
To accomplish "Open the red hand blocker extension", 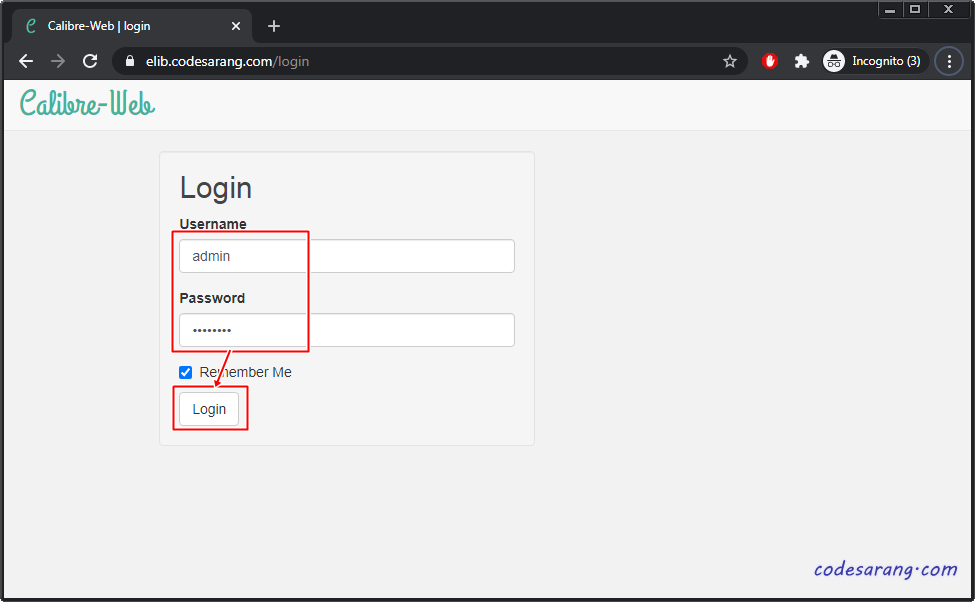I will [x=770, y=61].
